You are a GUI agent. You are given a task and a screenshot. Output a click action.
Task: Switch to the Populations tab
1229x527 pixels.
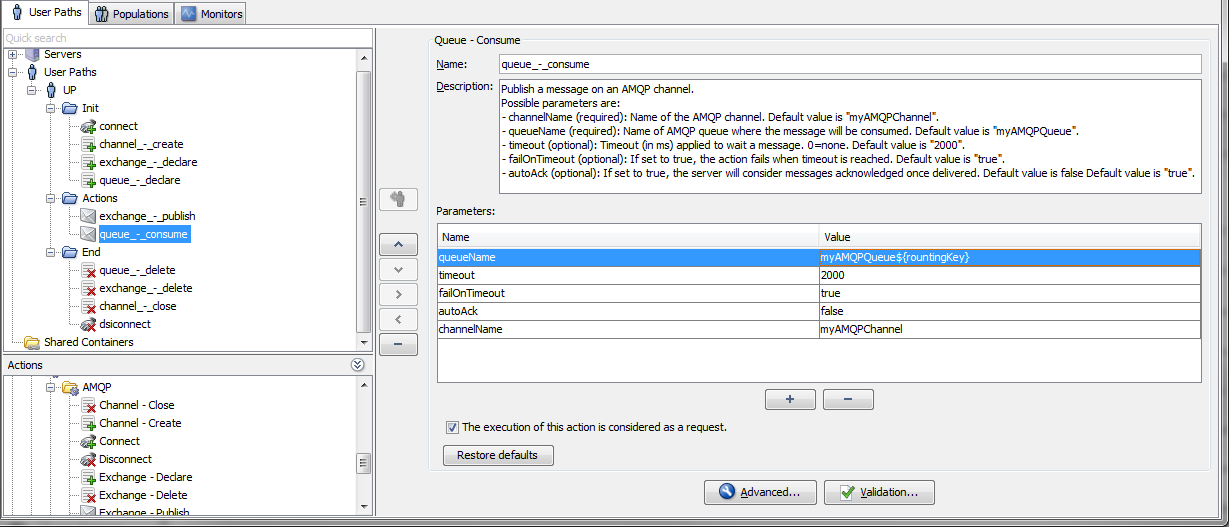tap(131, 14)
